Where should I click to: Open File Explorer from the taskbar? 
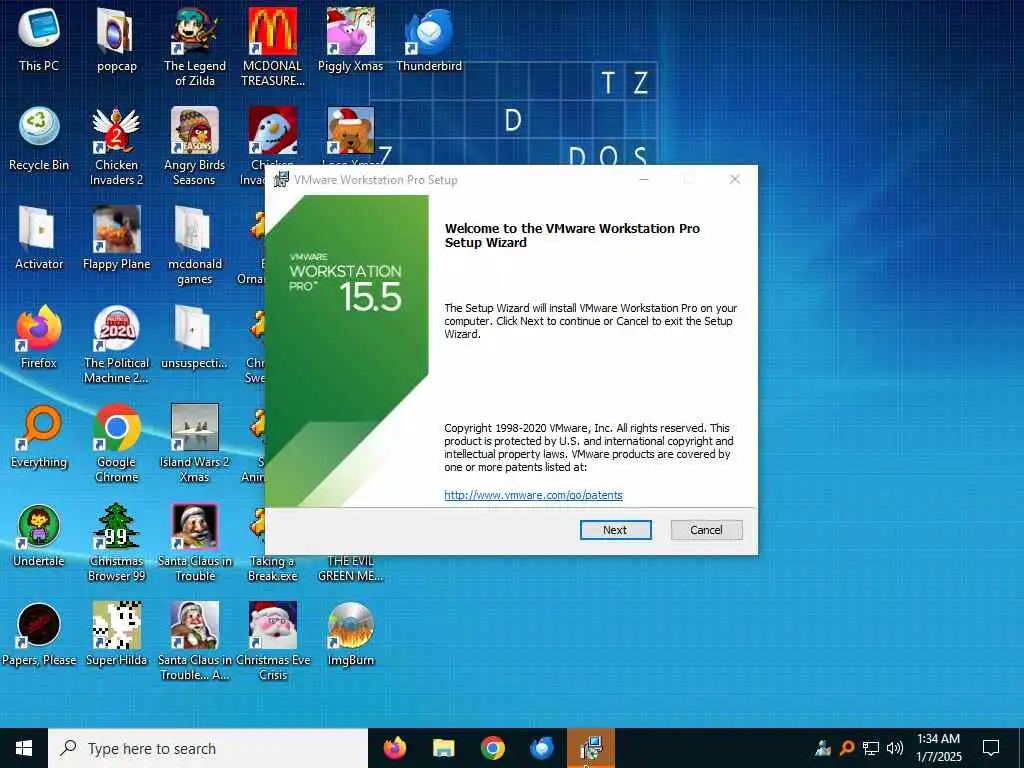point(443,748)
